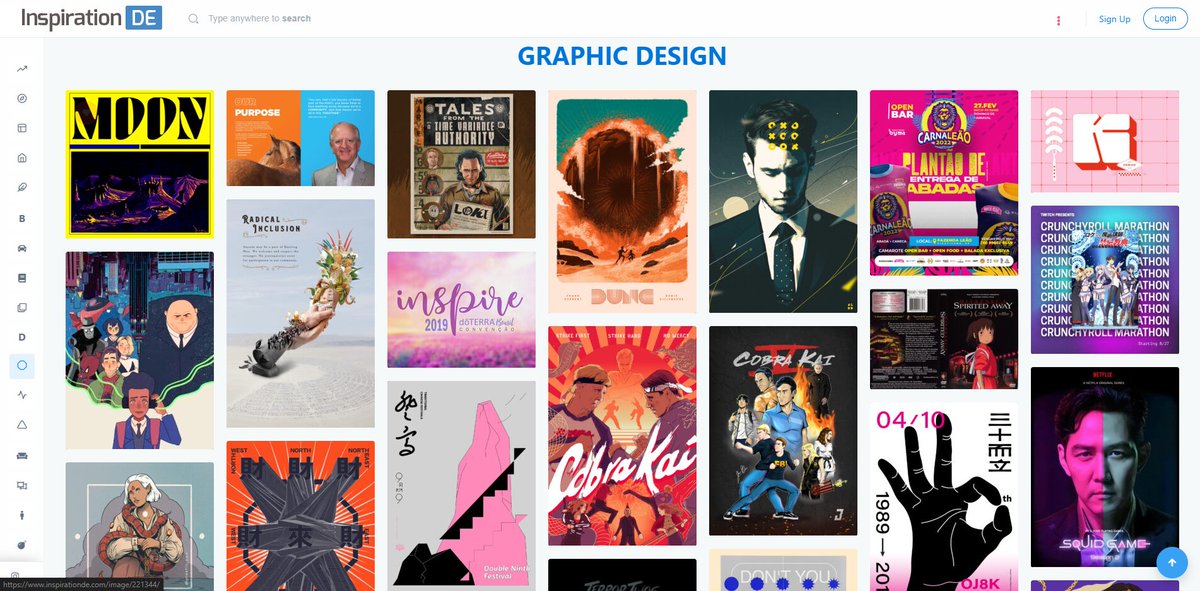Open the activity pulse icon in sidebar
Viewport: 1200px width, 591px height.
tap(22, 395)
